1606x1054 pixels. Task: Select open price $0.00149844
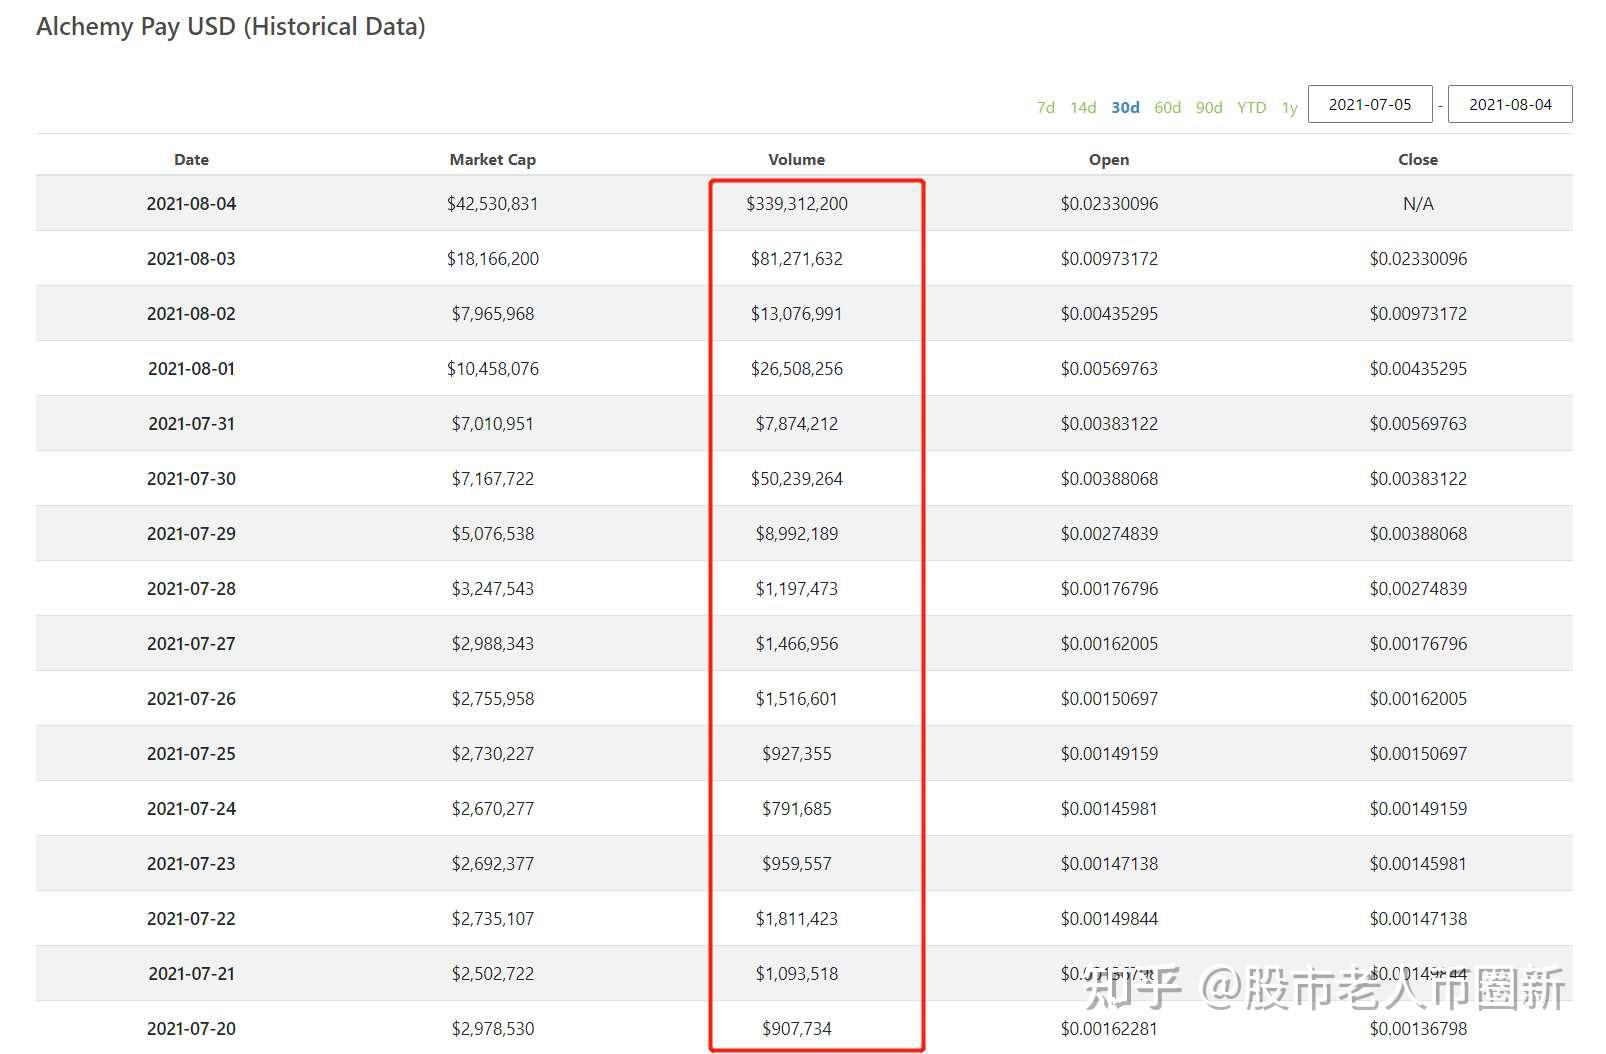[x=1109, y=919]
